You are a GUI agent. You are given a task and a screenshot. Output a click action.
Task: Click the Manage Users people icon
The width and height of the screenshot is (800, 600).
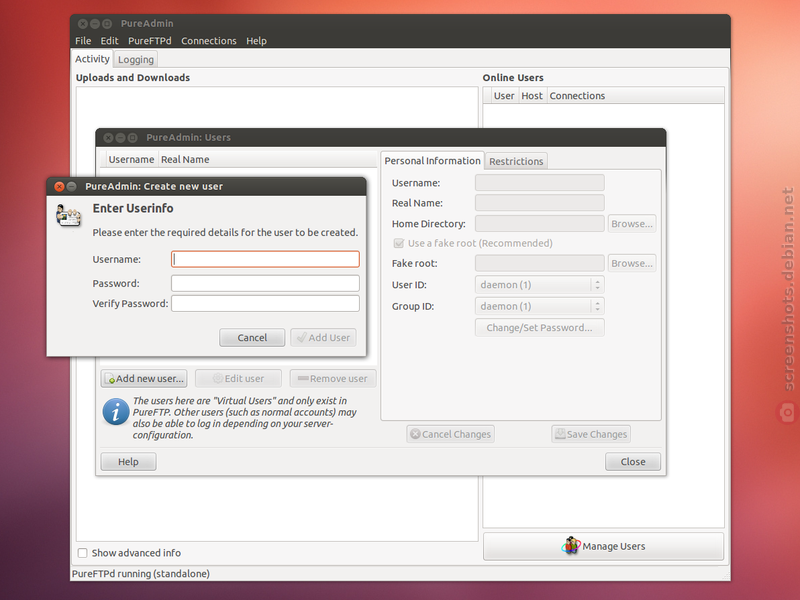(x=571, y=546)
